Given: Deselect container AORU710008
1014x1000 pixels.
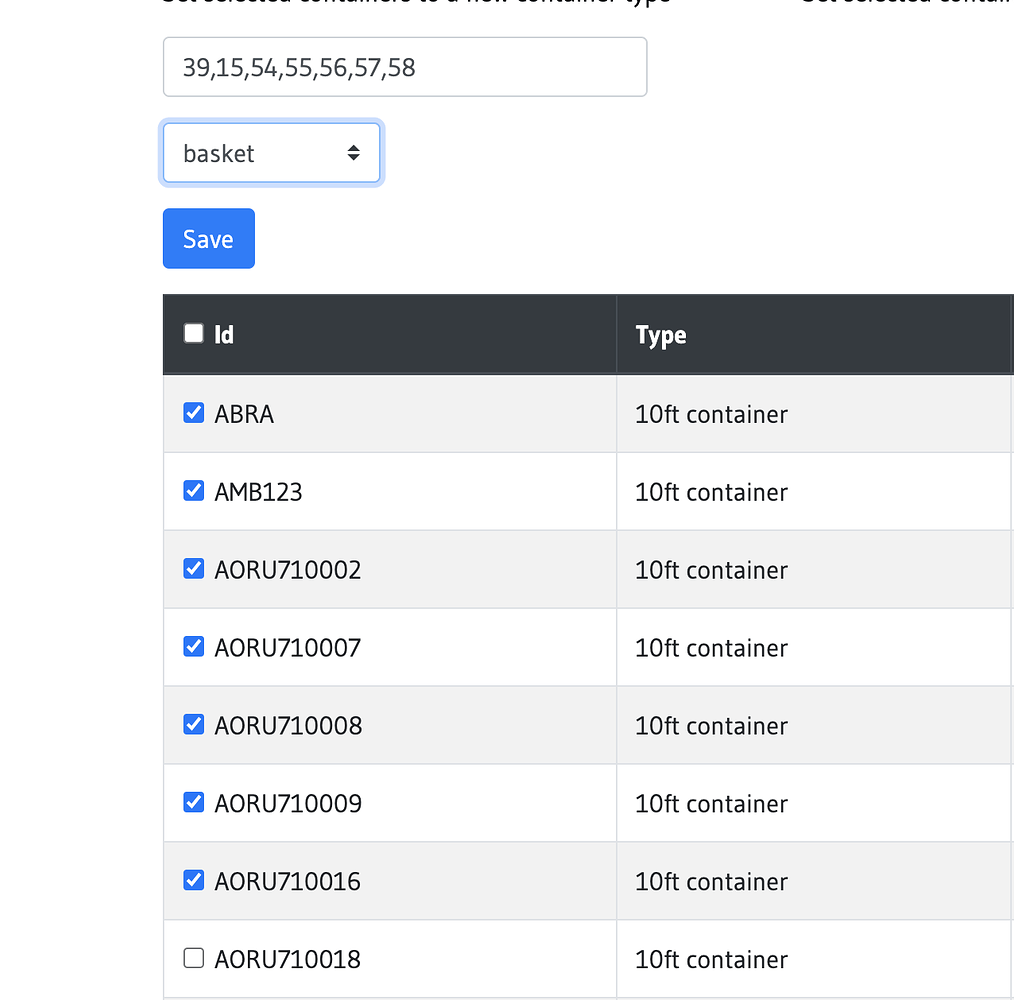Looking at the screenshot, I should coord(192,724).
